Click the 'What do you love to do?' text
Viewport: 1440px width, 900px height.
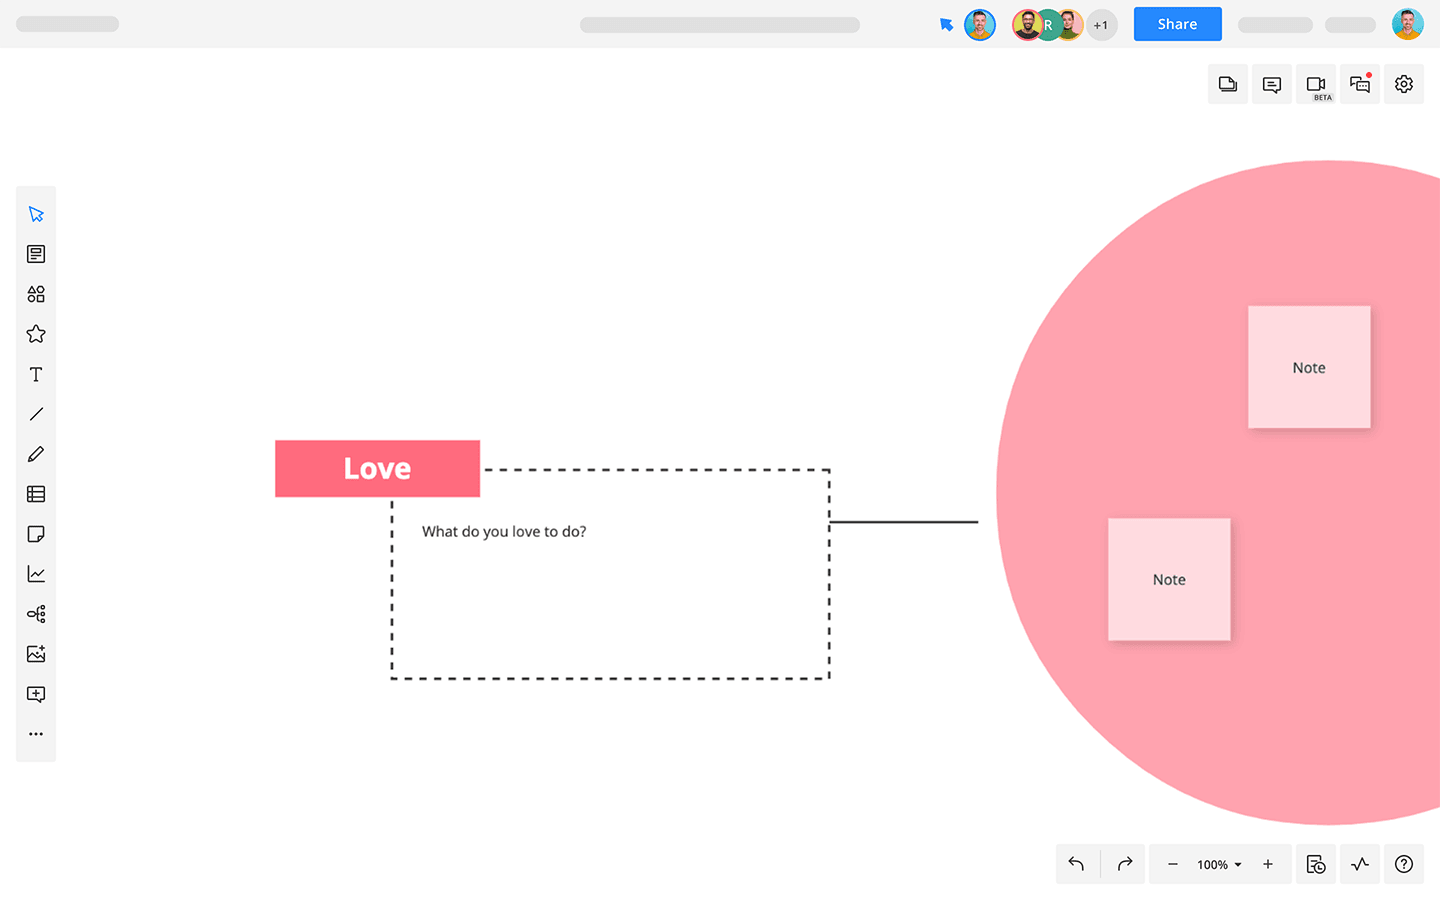coord(504,531)
